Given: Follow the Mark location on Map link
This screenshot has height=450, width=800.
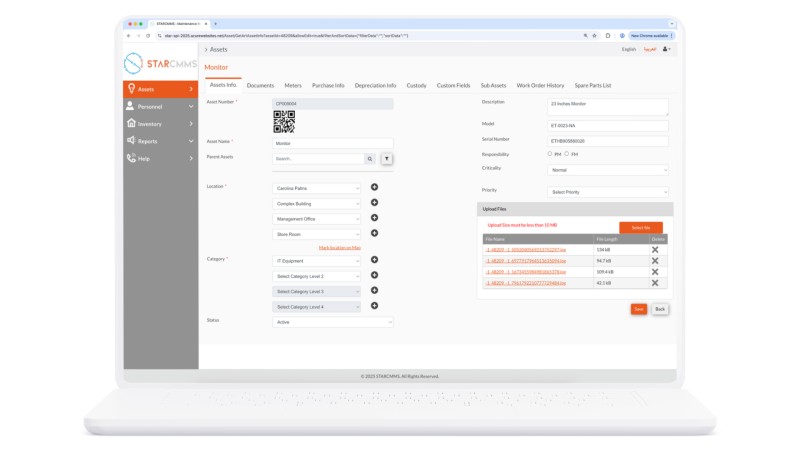Looking at the screenshot, I should [340, 247].
